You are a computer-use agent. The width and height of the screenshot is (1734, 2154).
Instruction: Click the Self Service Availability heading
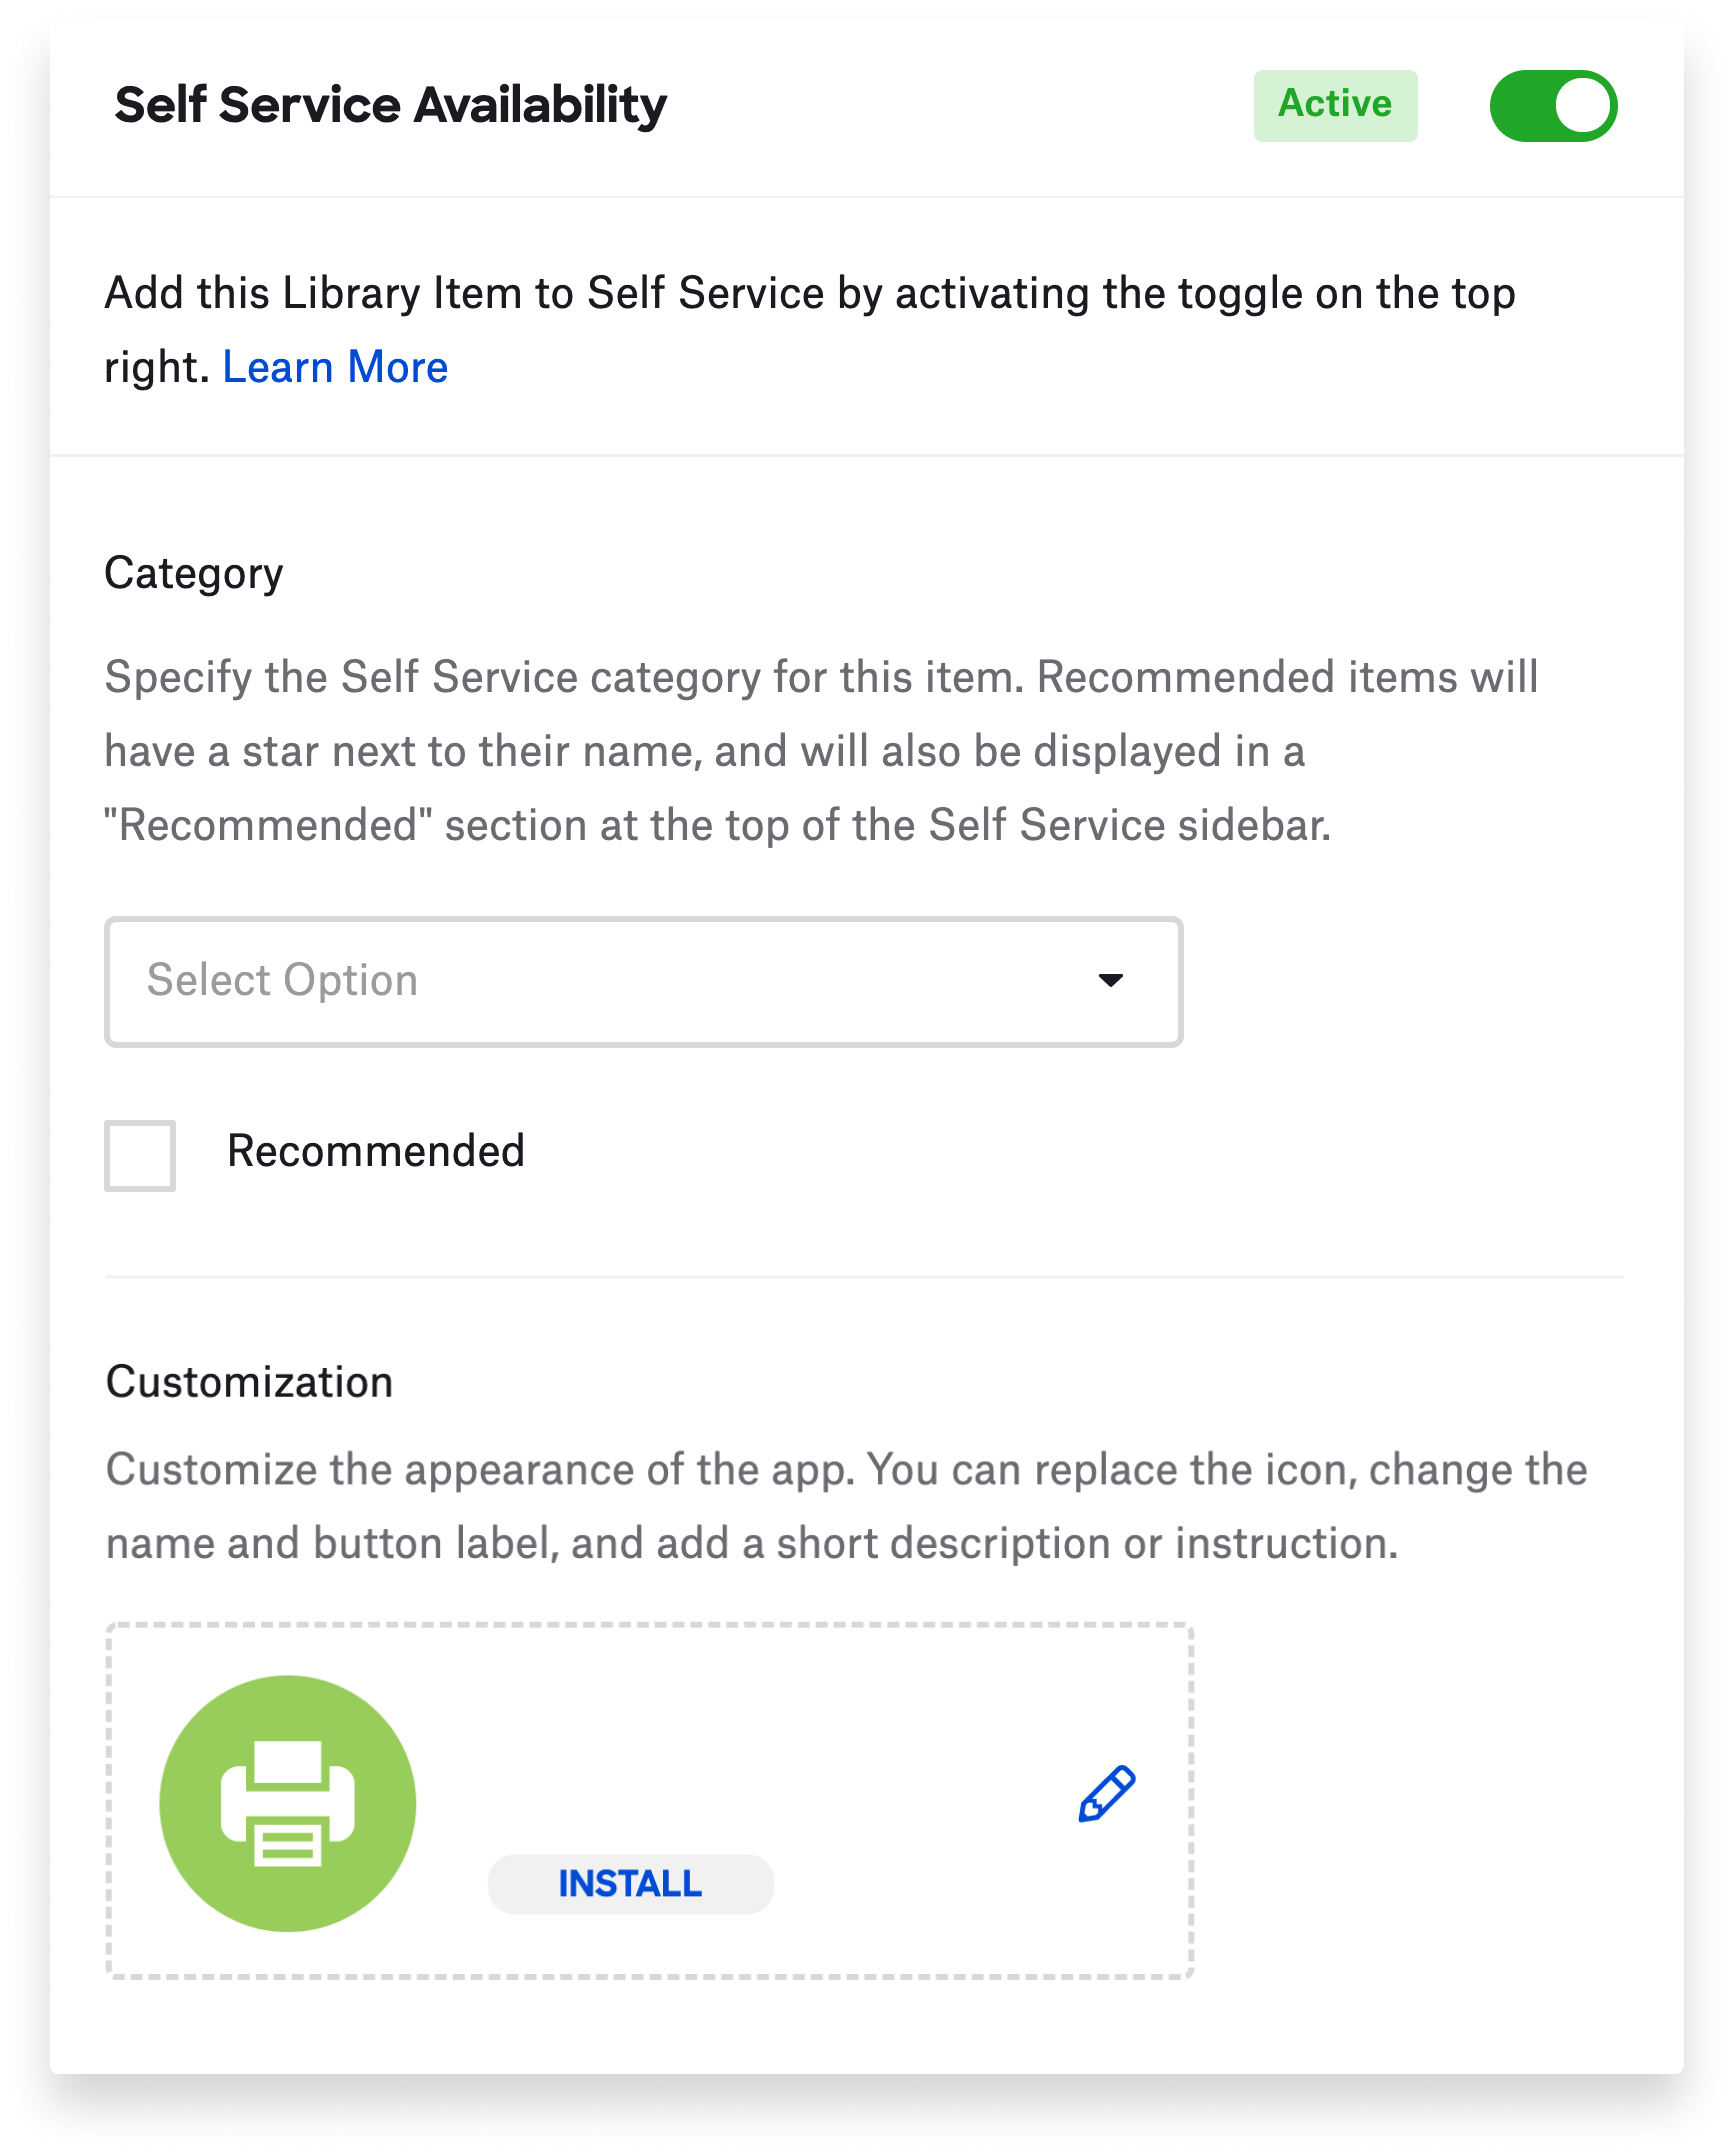[x=390, y=106]
